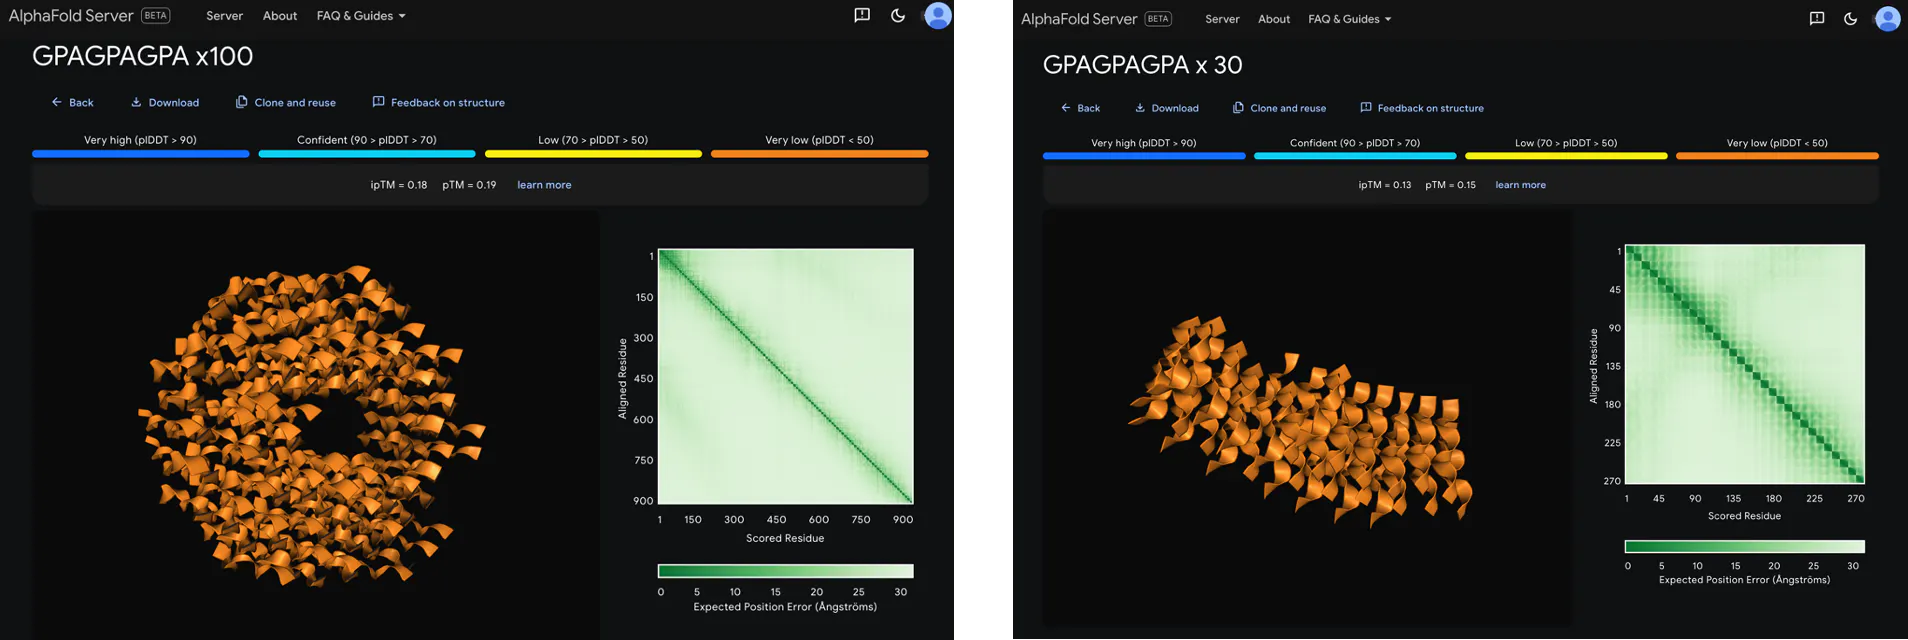
Task: Expand FAQ & Guides dropdown in left window
Action: click(x=361, y=16)
